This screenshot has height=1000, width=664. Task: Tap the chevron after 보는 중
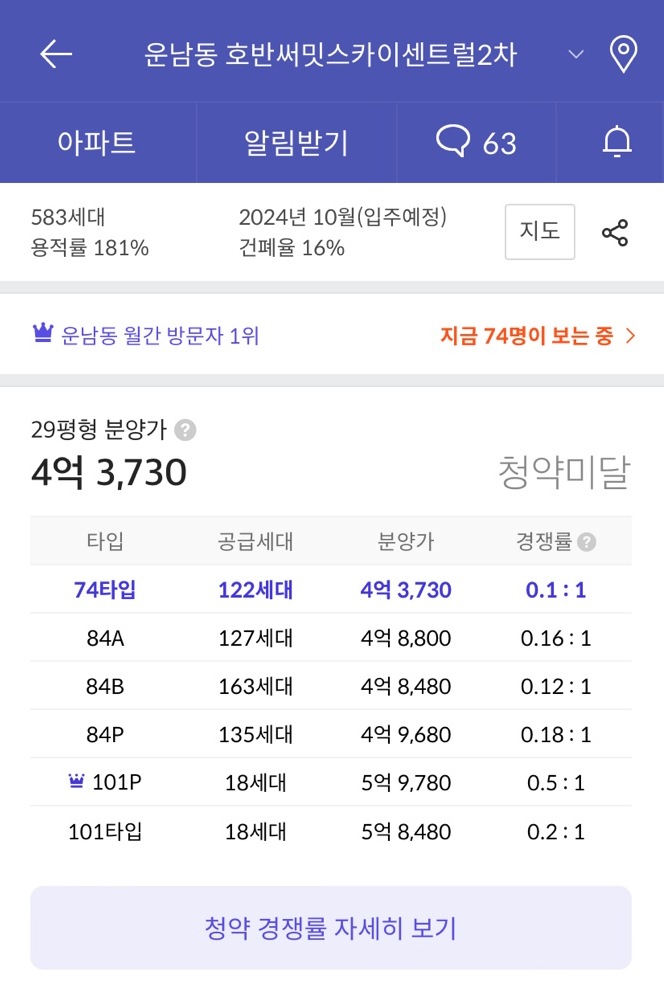click(x=630, y=335)
